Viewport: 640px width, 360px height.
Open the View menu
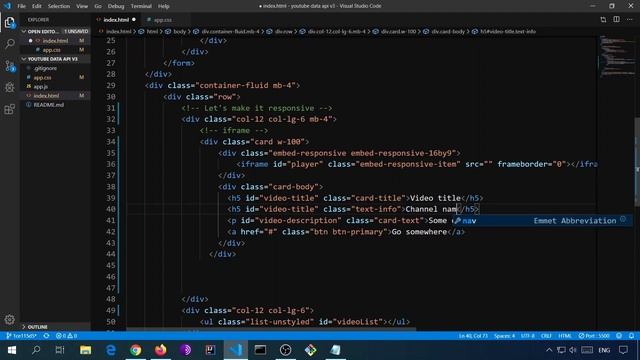[82, 6]
